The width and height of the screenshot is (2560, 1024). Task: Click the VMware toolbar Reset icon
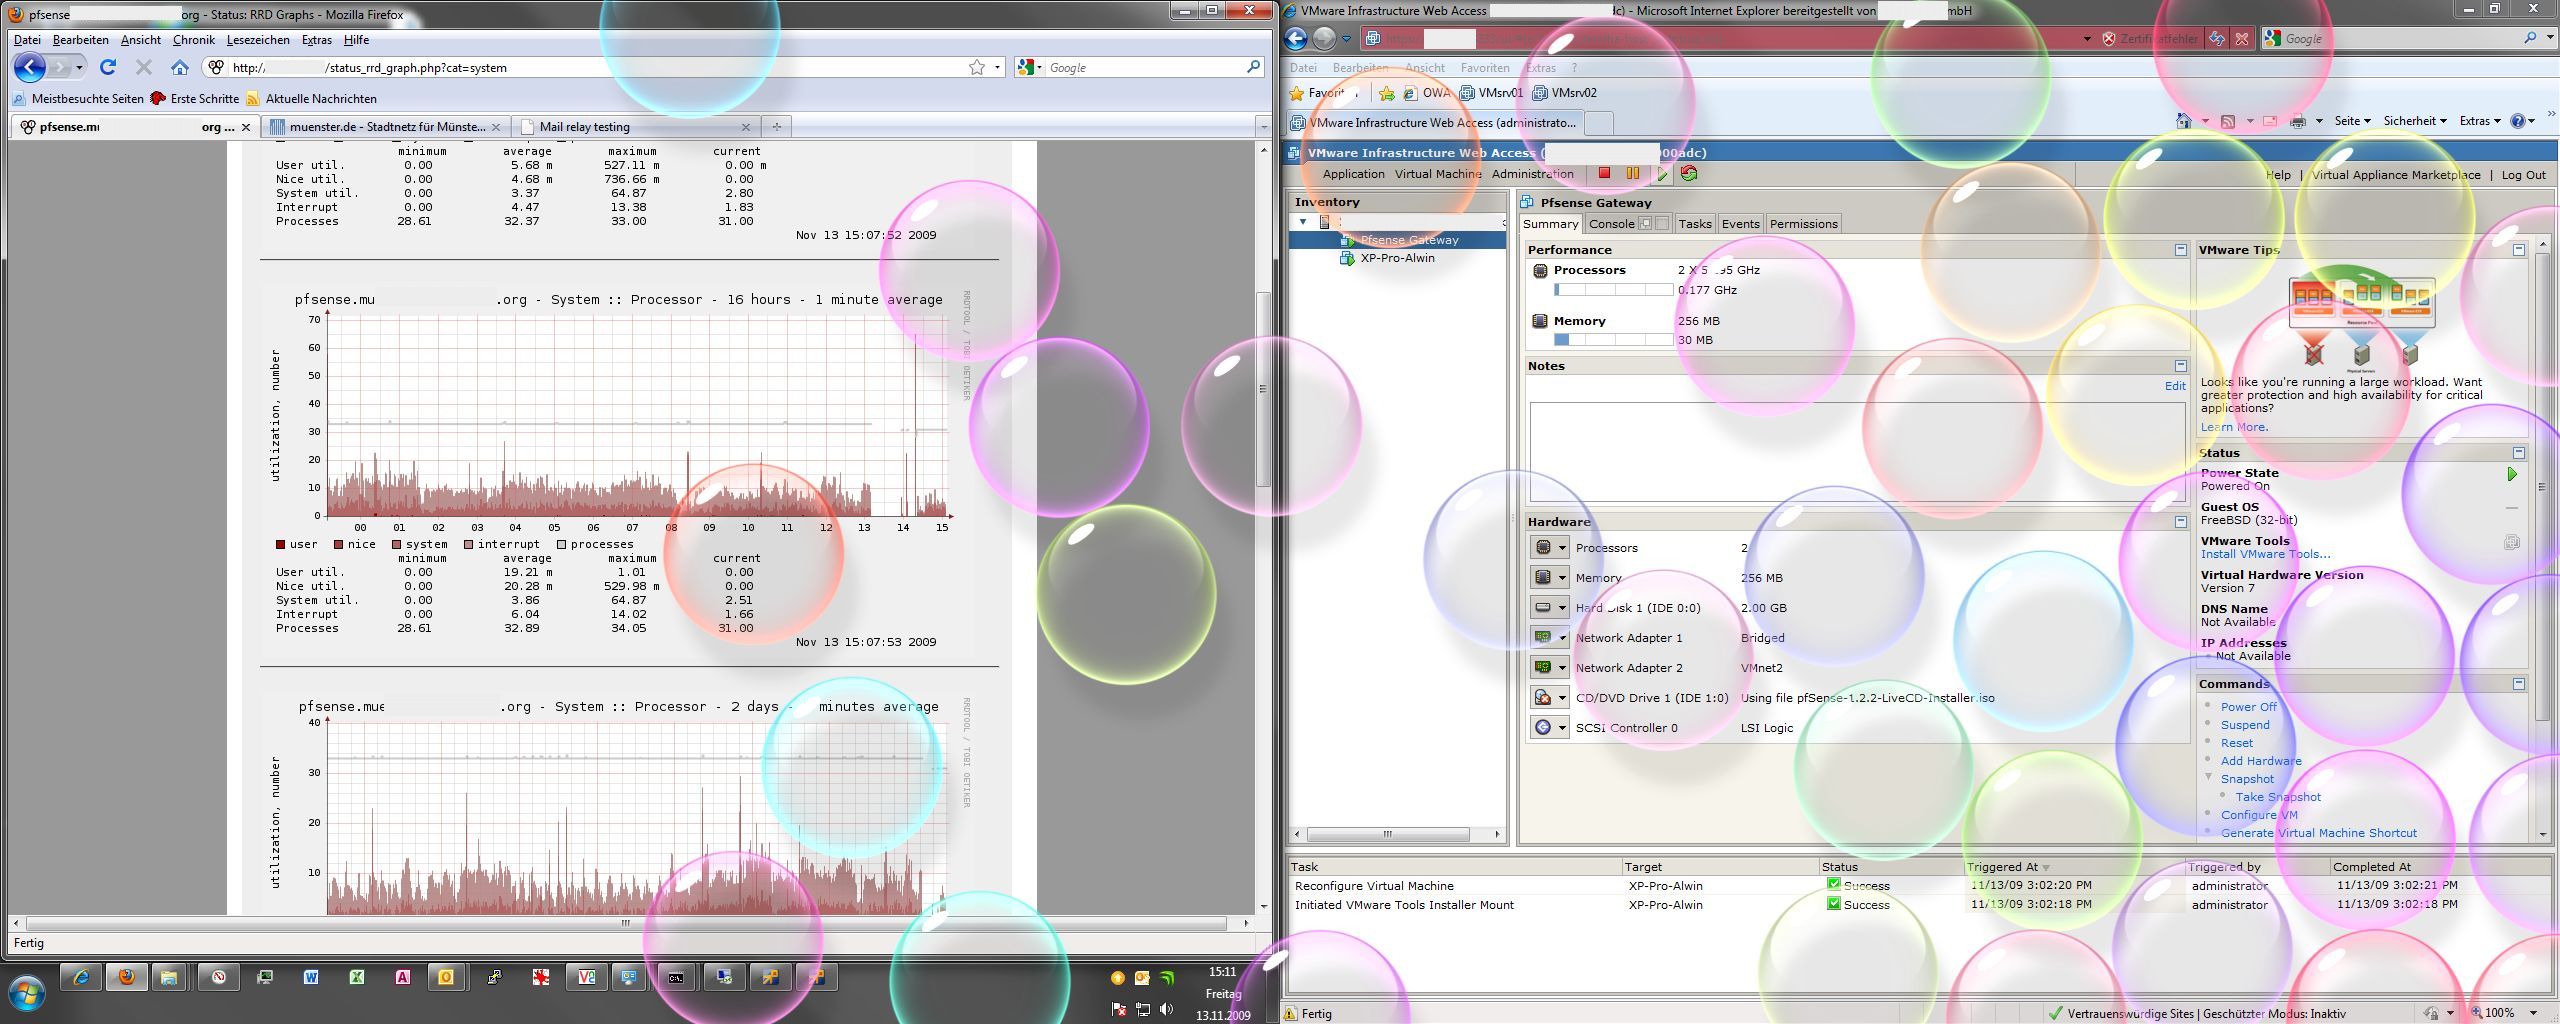coord(1689,174)
